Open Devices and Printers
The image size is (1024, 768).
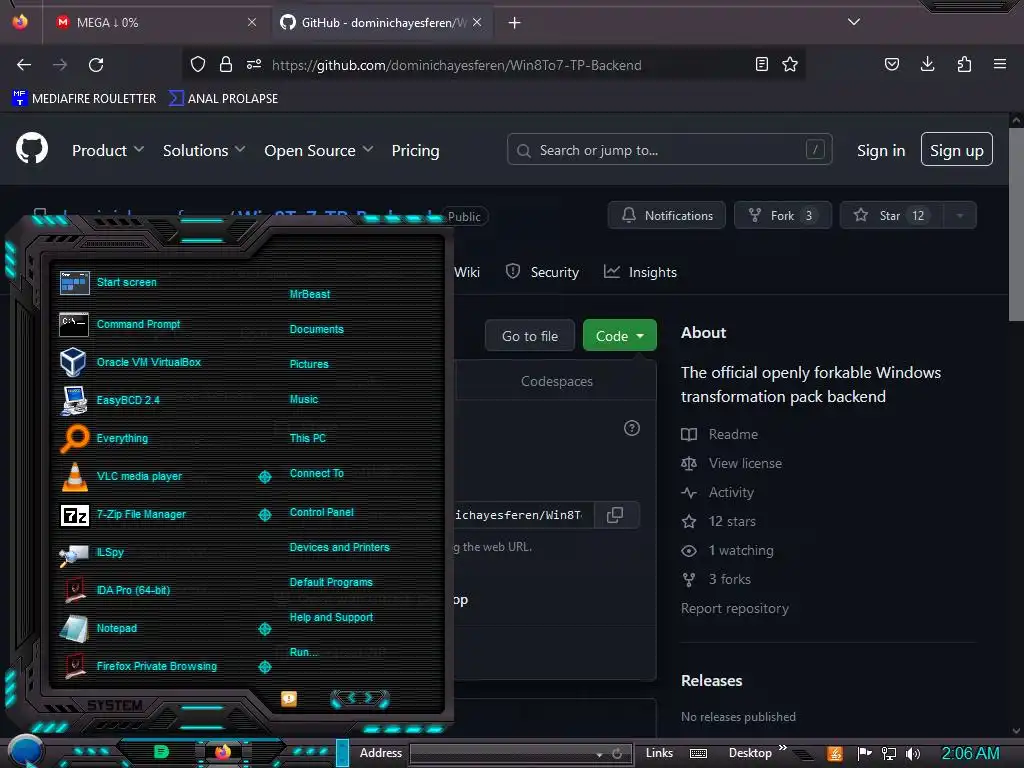pyautogui.click(x=339, y=548)
